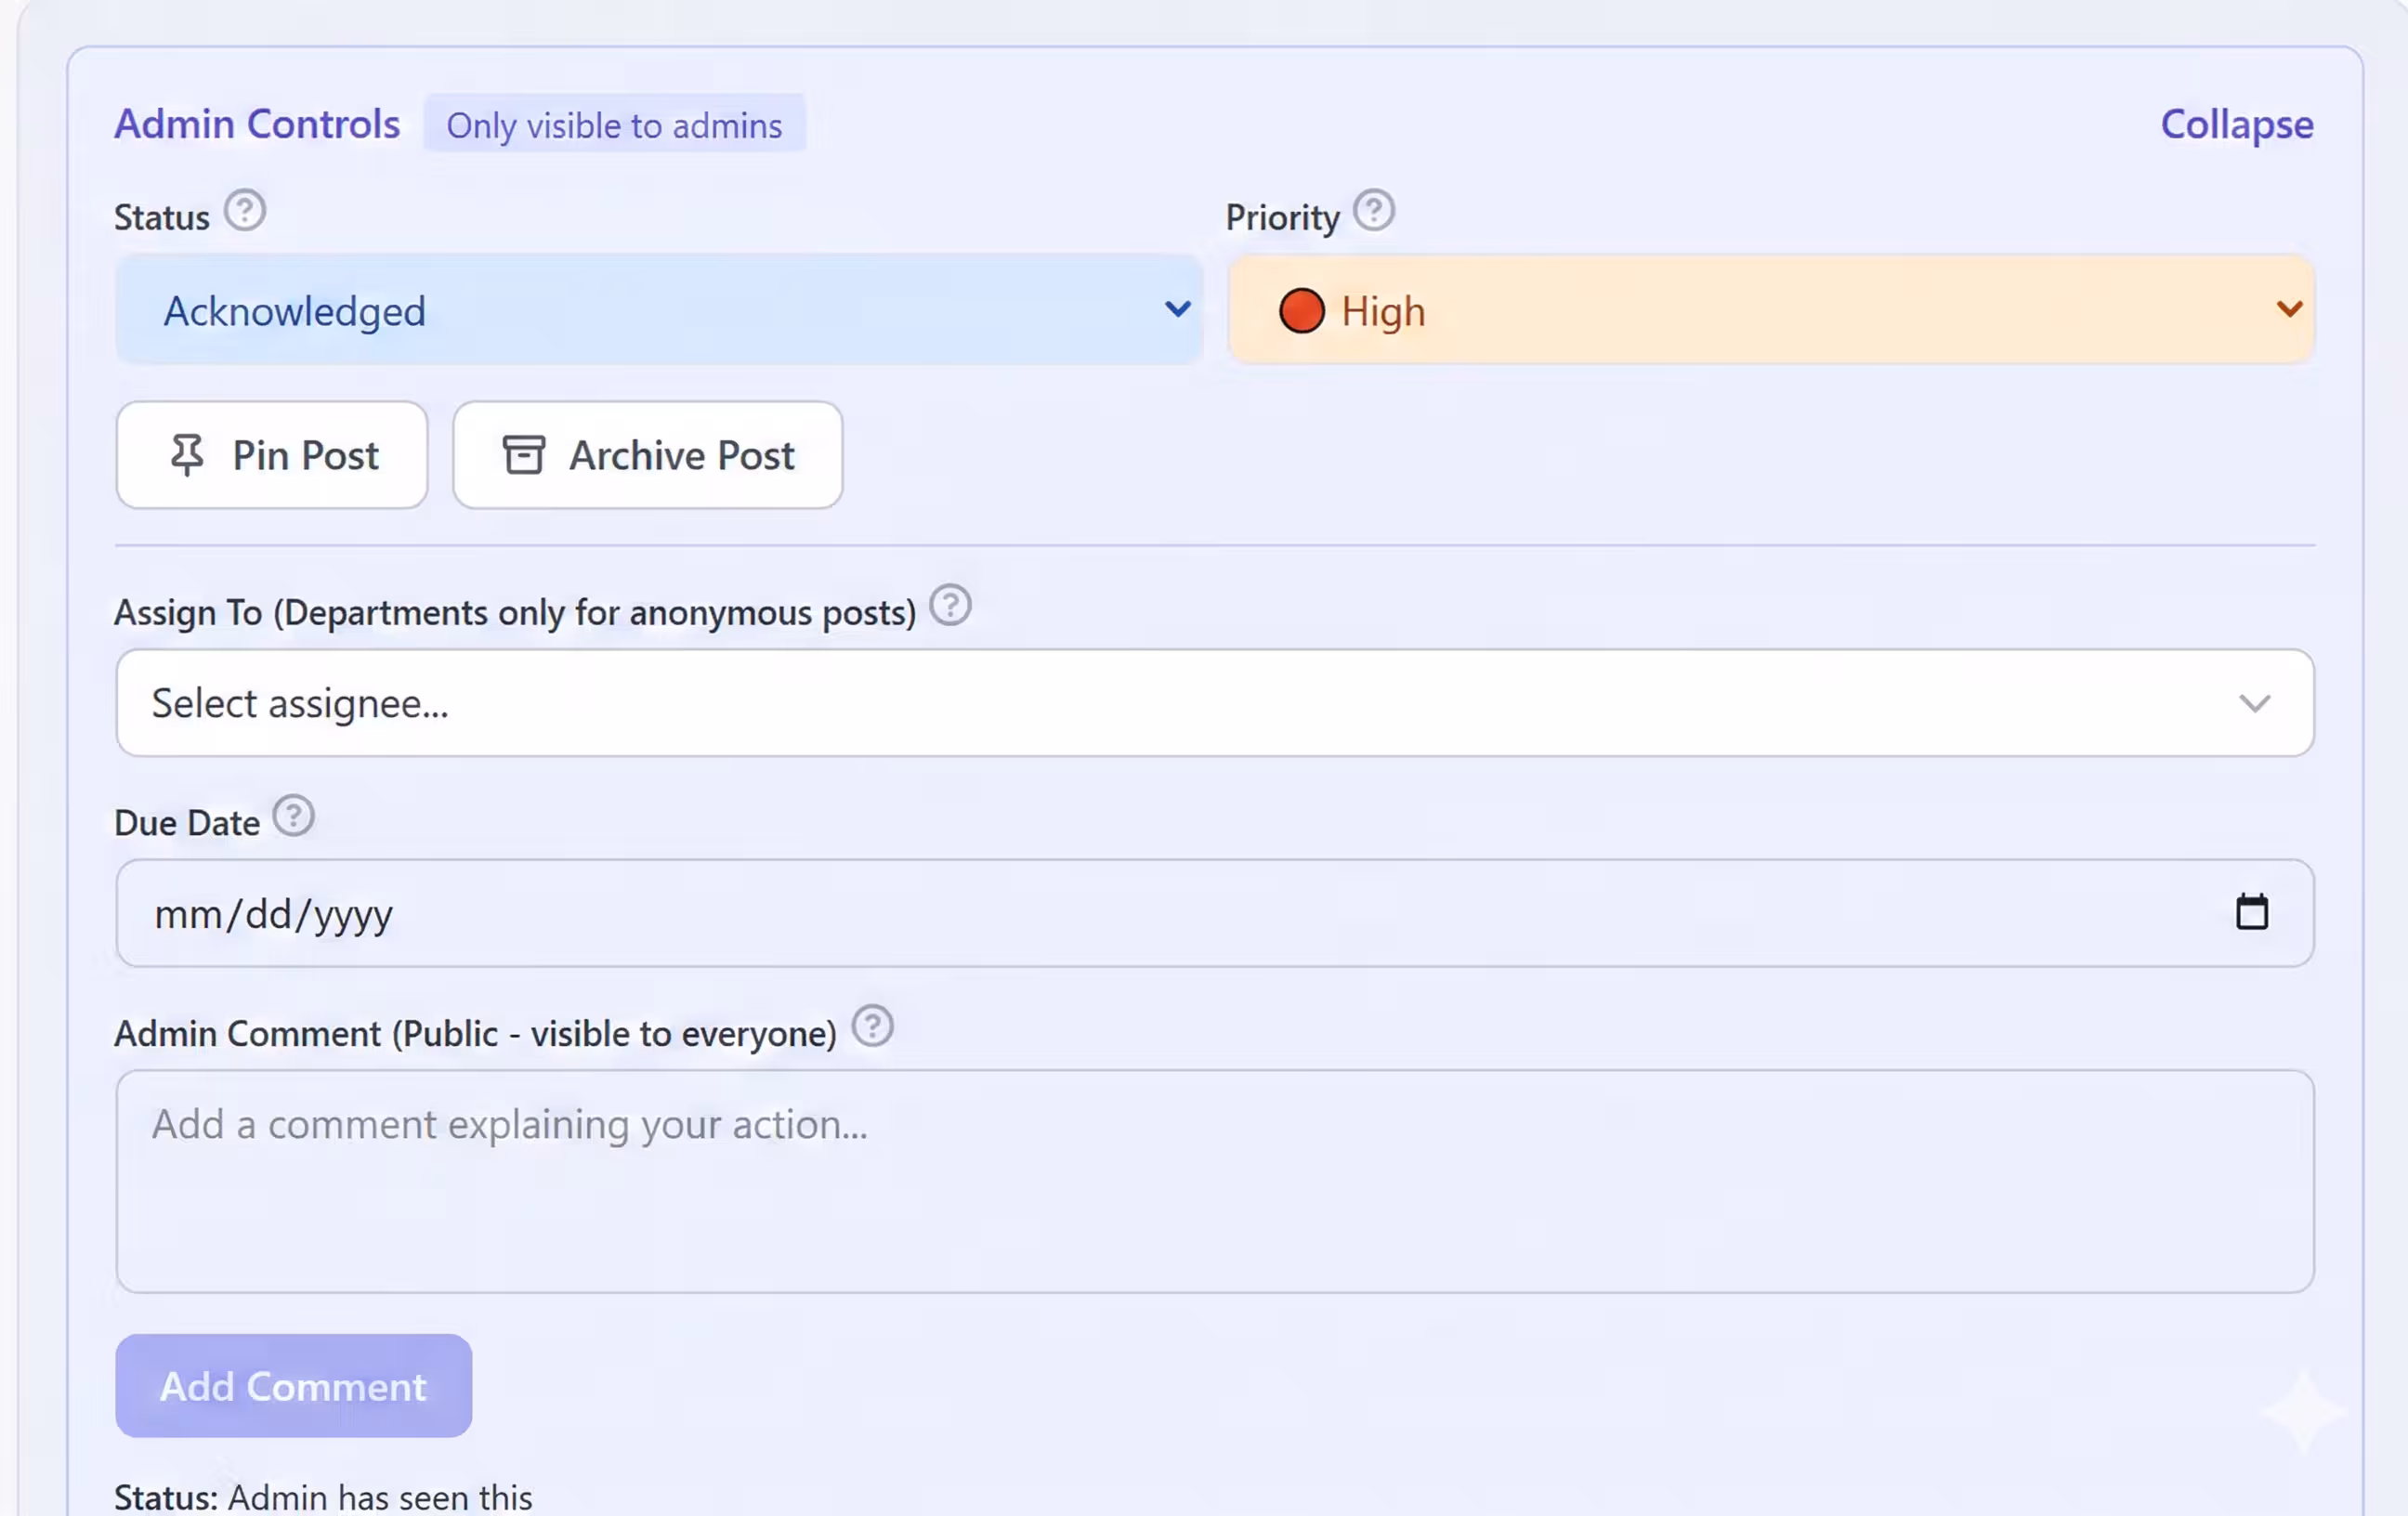Click the red High priority indicator dot
2408x1516 pixels.
[1301, 310]
